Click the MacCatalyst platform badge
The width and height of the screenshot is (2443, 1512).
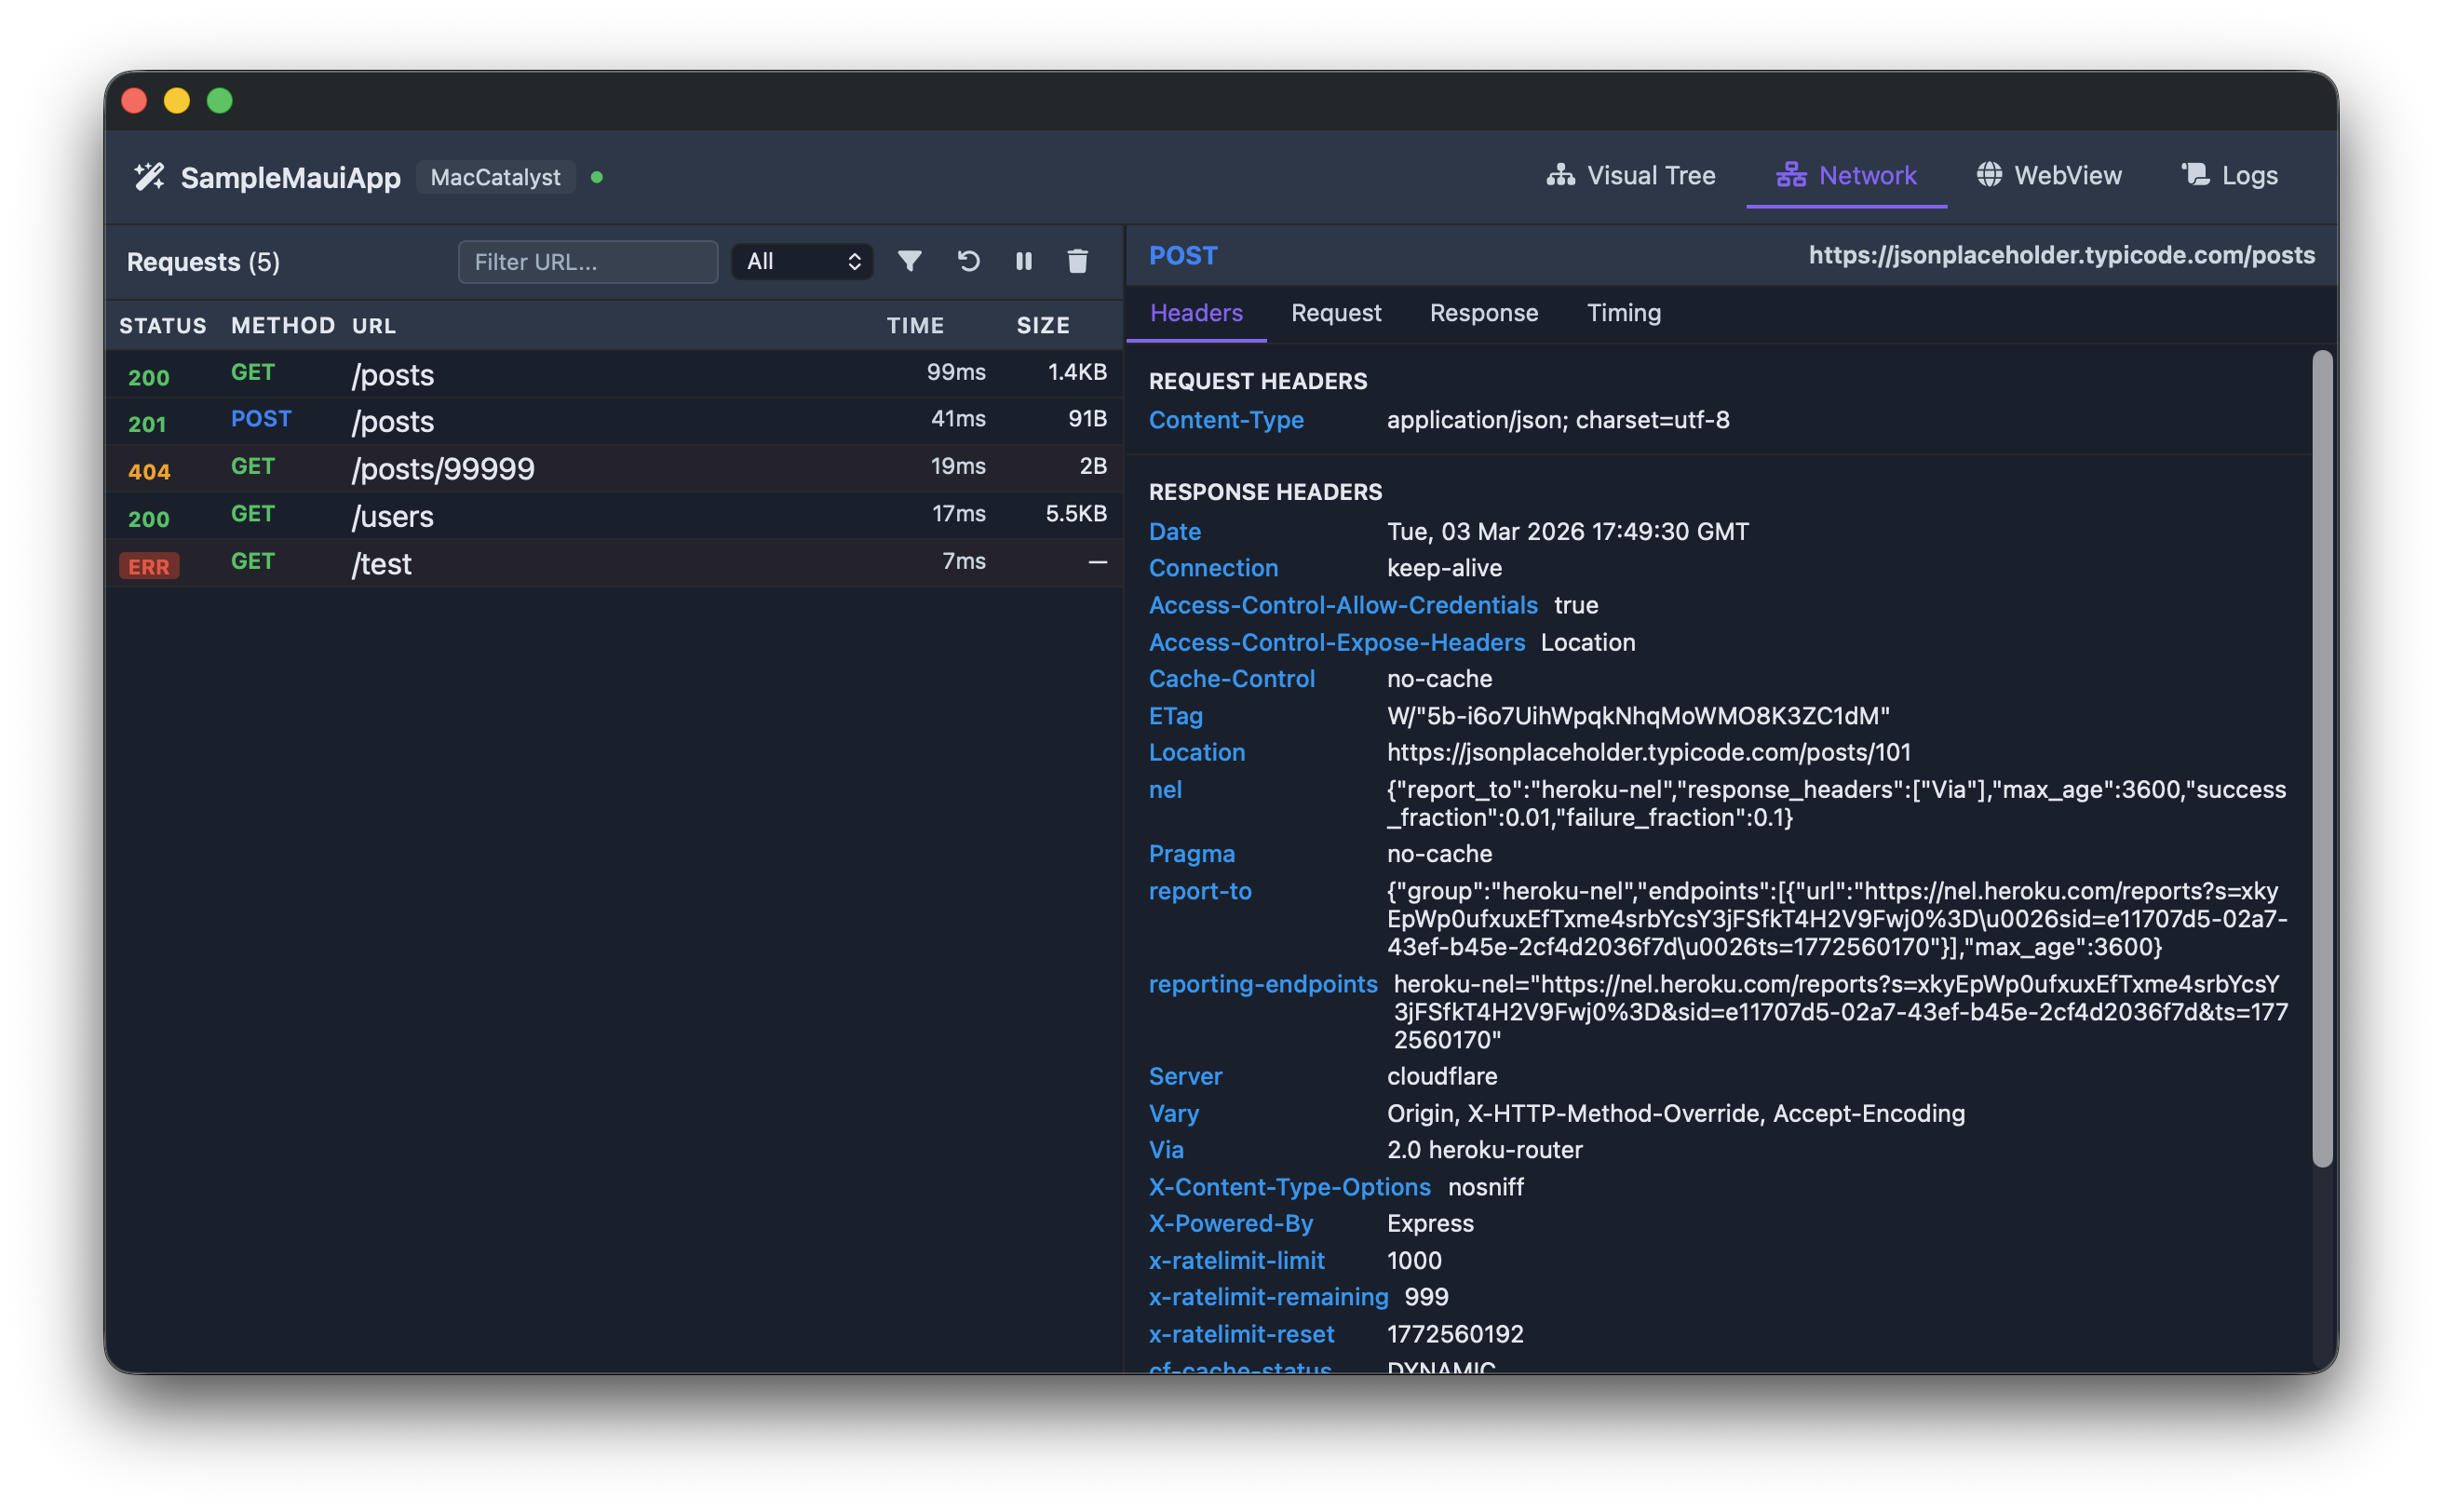pyautogui.click(x=495, y=177)
